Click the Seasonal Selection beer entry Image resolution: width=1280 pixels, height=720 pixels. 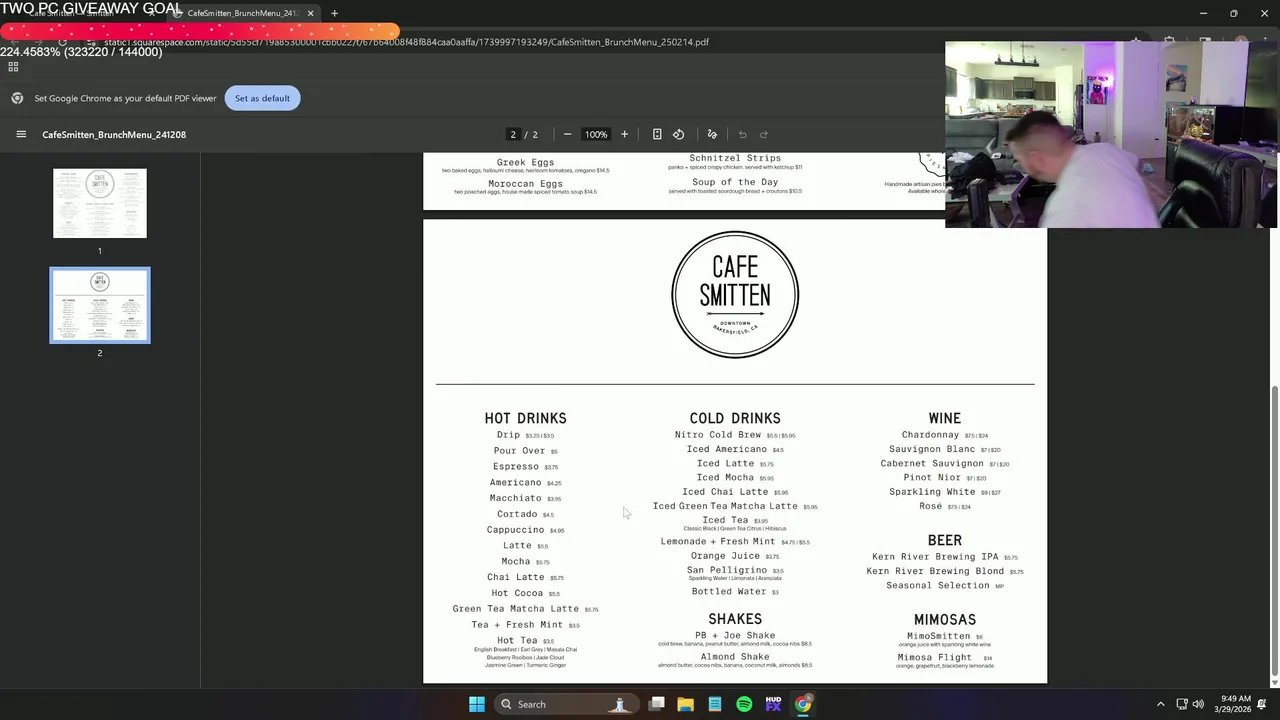click(x=944, y=586)
